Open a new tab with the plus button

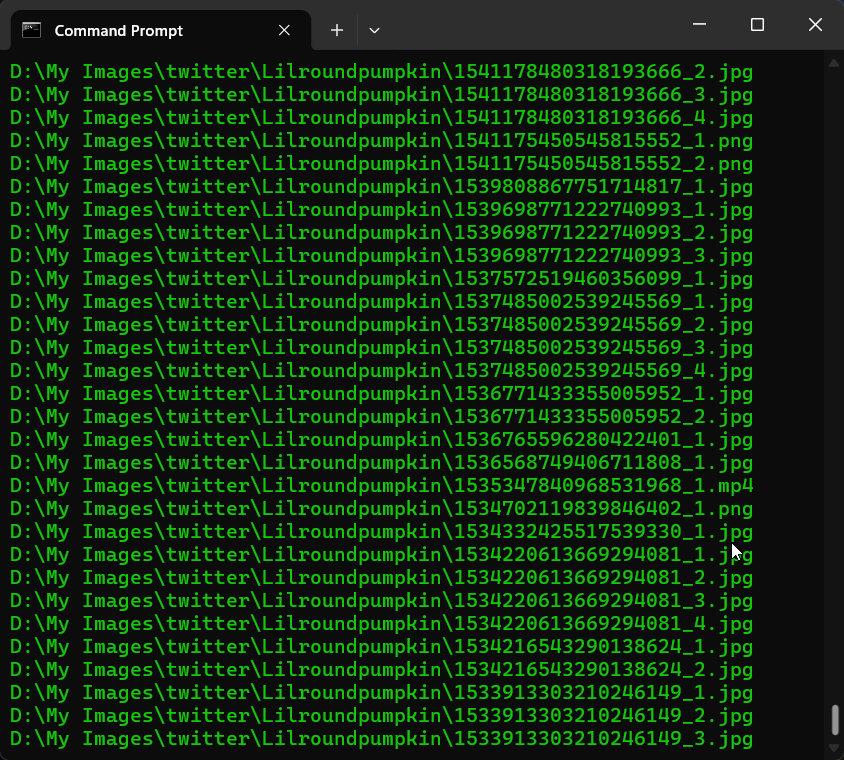(x=337, y=30)
